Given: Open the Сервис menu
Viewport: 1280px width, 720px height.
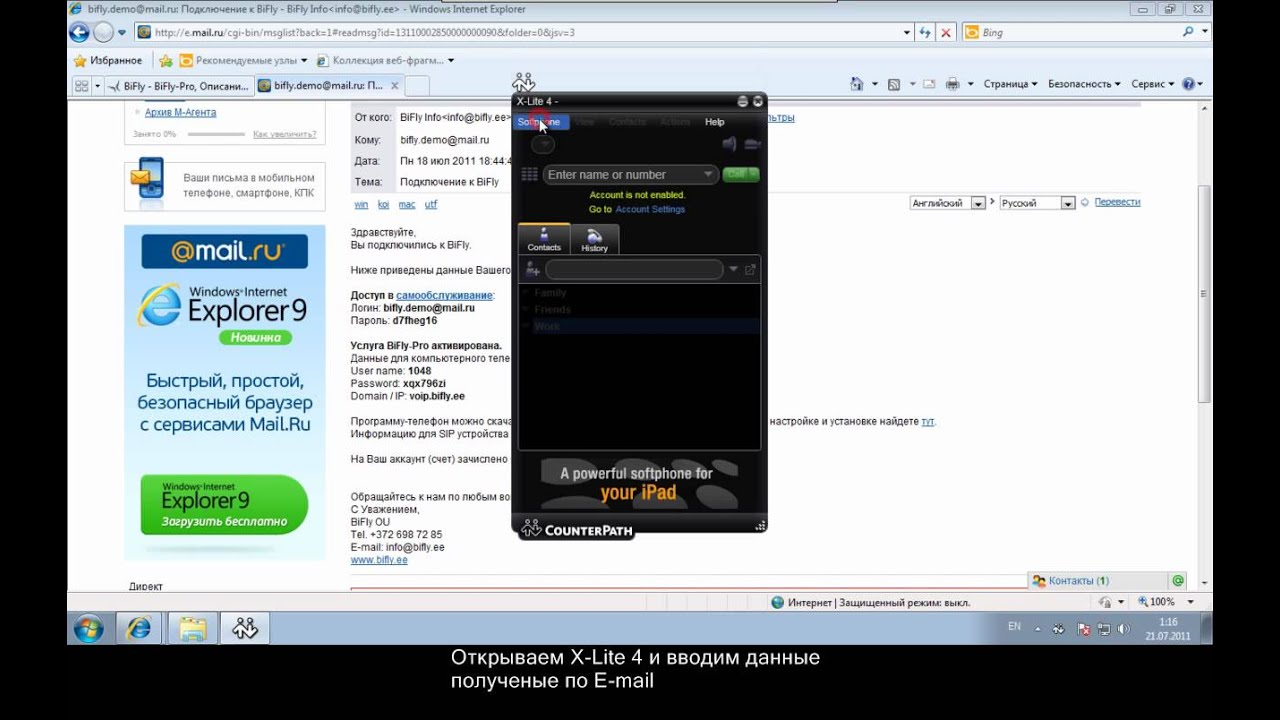Looking at the screenshot, I should [1152, 85].
